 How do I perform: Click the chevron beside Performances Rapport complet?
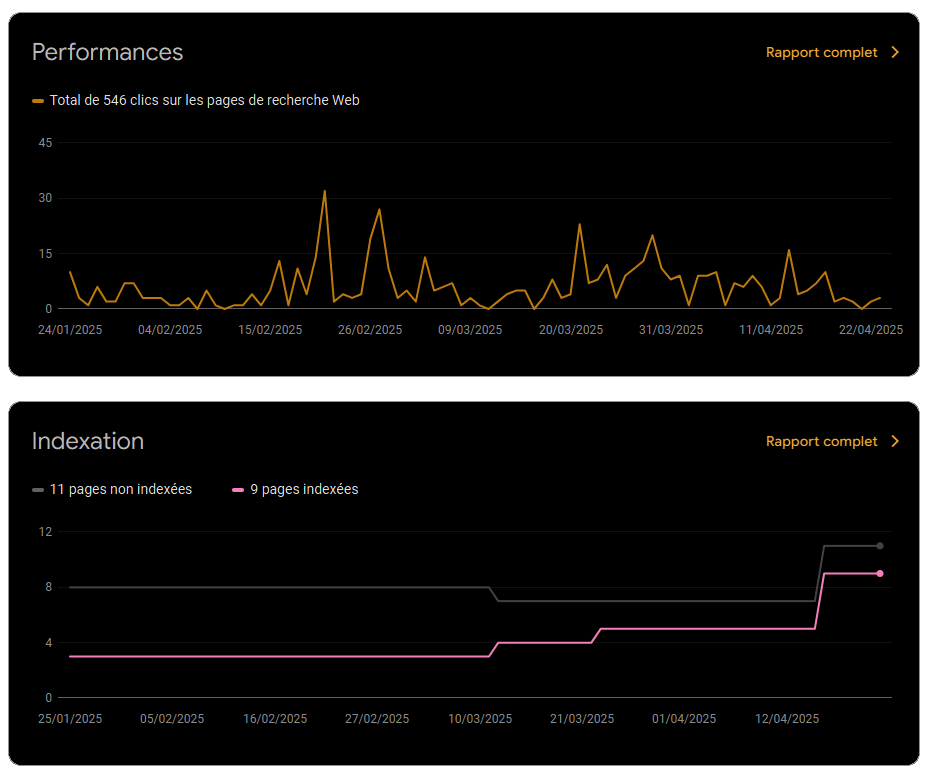coord(895,52)
